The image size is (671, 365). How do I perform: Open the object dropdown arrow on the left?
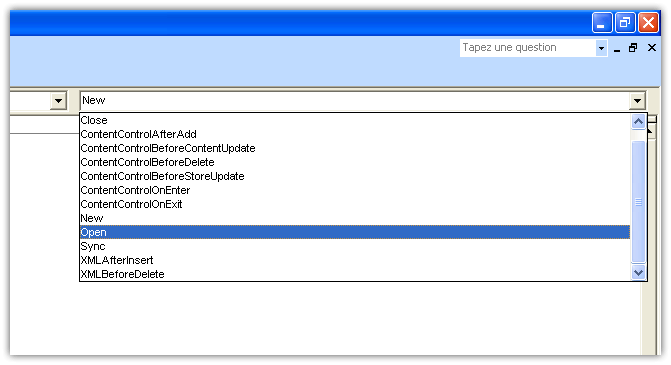(58, 101)
